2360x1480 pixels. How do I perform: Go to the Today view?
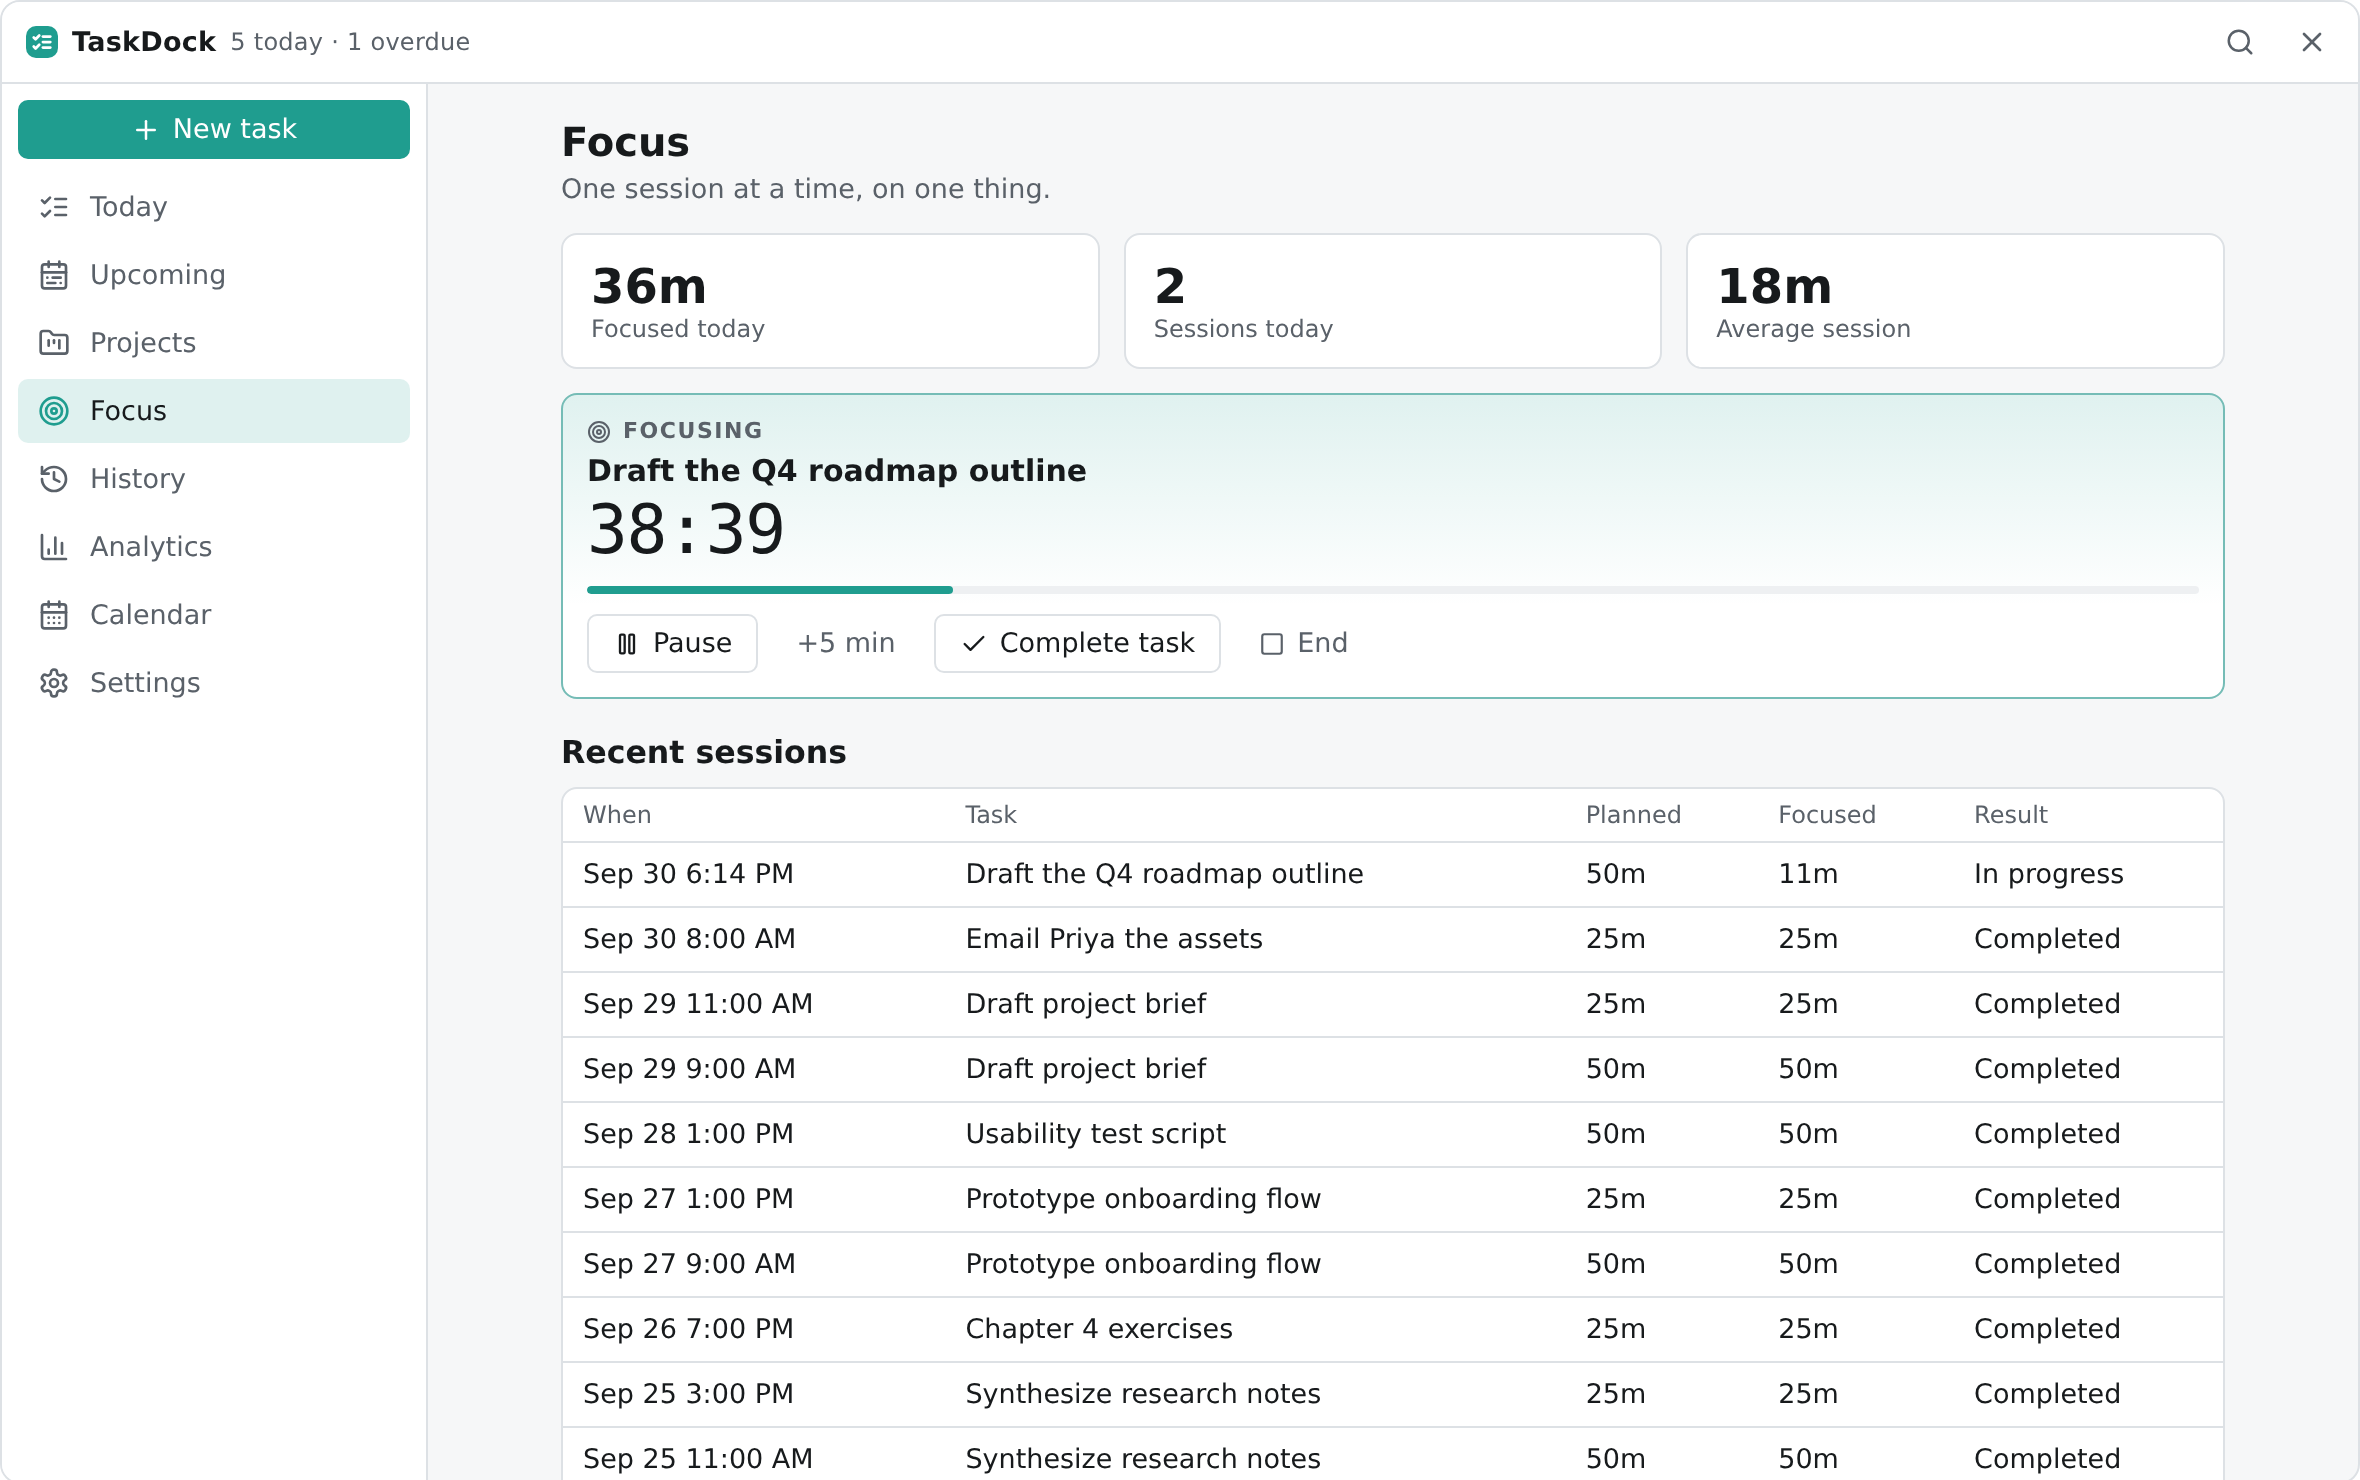pos(214,207)
